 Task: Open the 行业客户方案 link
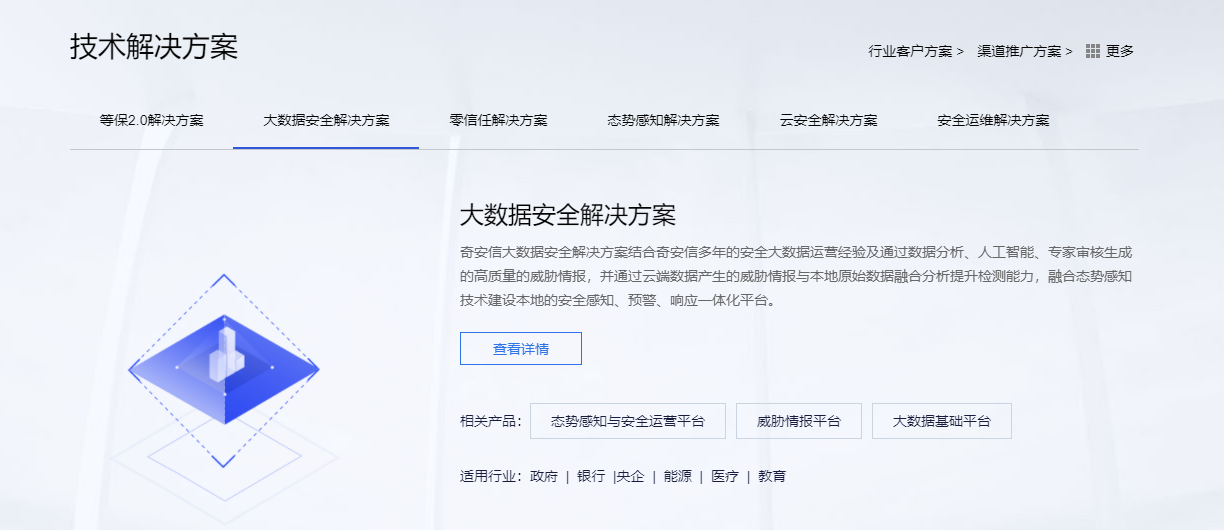pyautogui.click(x=916, y=51)
